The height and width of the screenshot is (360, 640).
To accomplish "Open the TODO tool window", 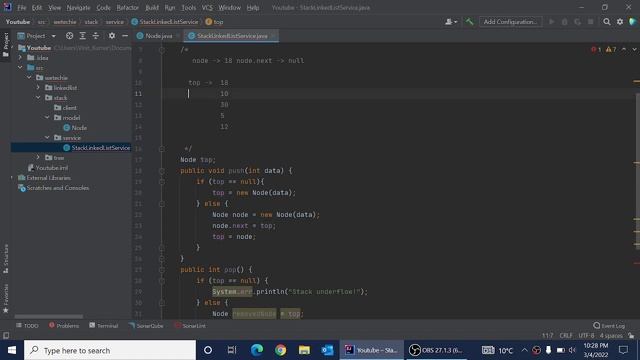I will pos(27,326).
